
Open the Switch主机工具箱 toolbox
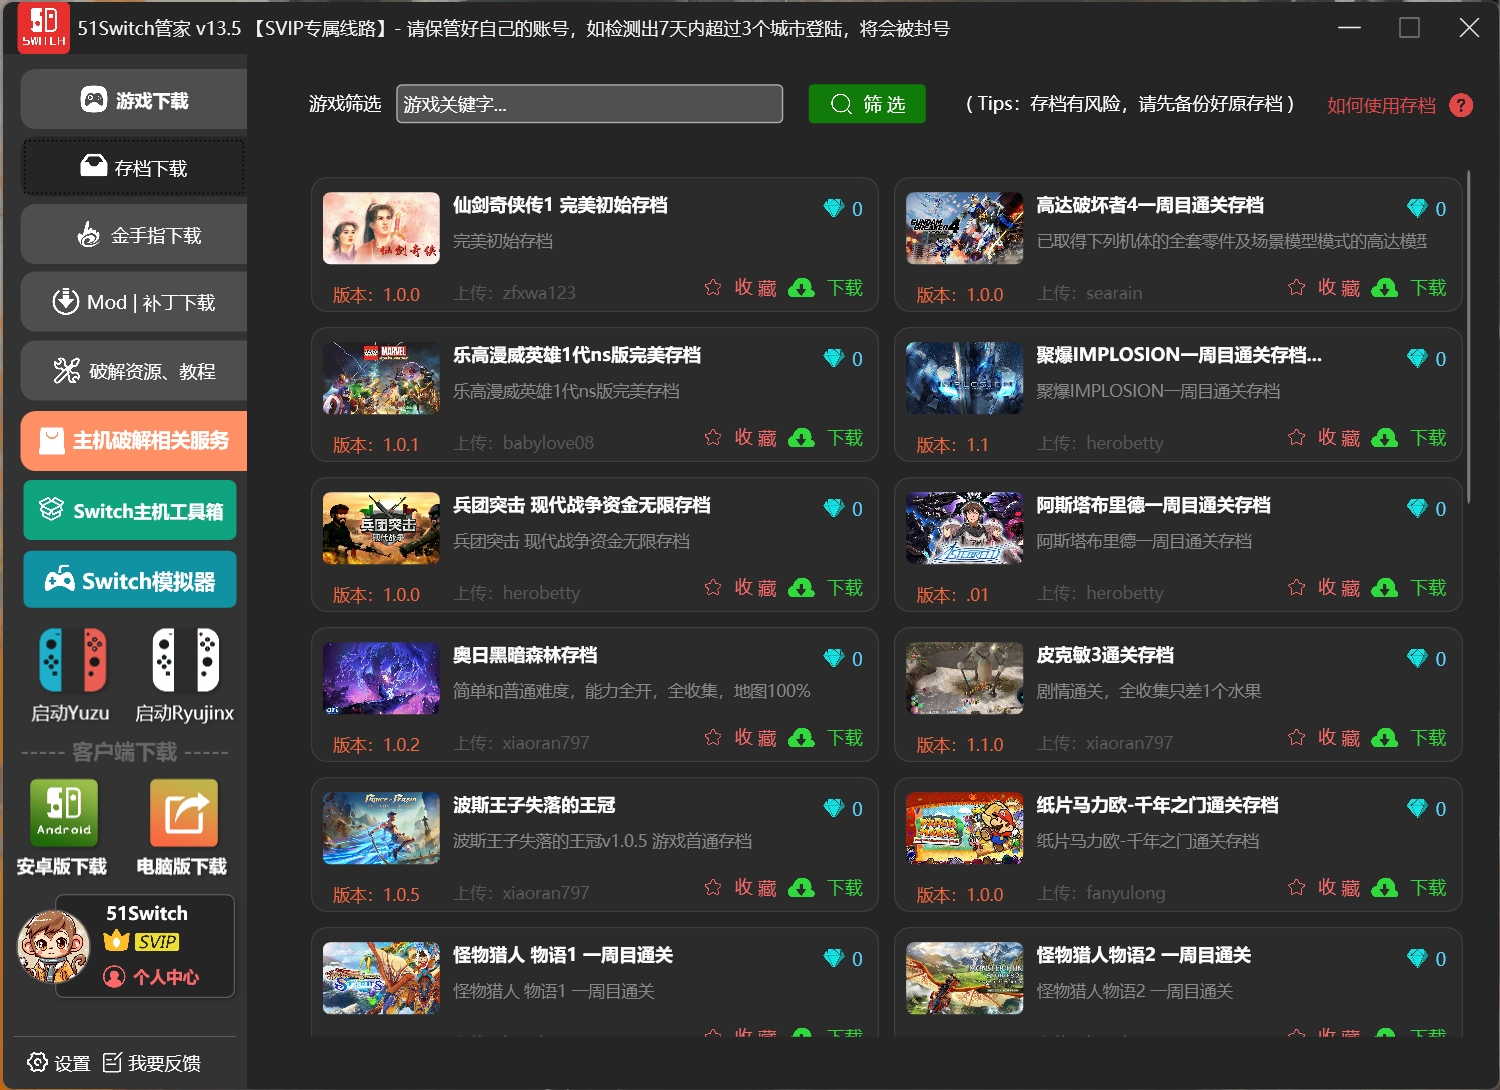[x=130, y=510]
